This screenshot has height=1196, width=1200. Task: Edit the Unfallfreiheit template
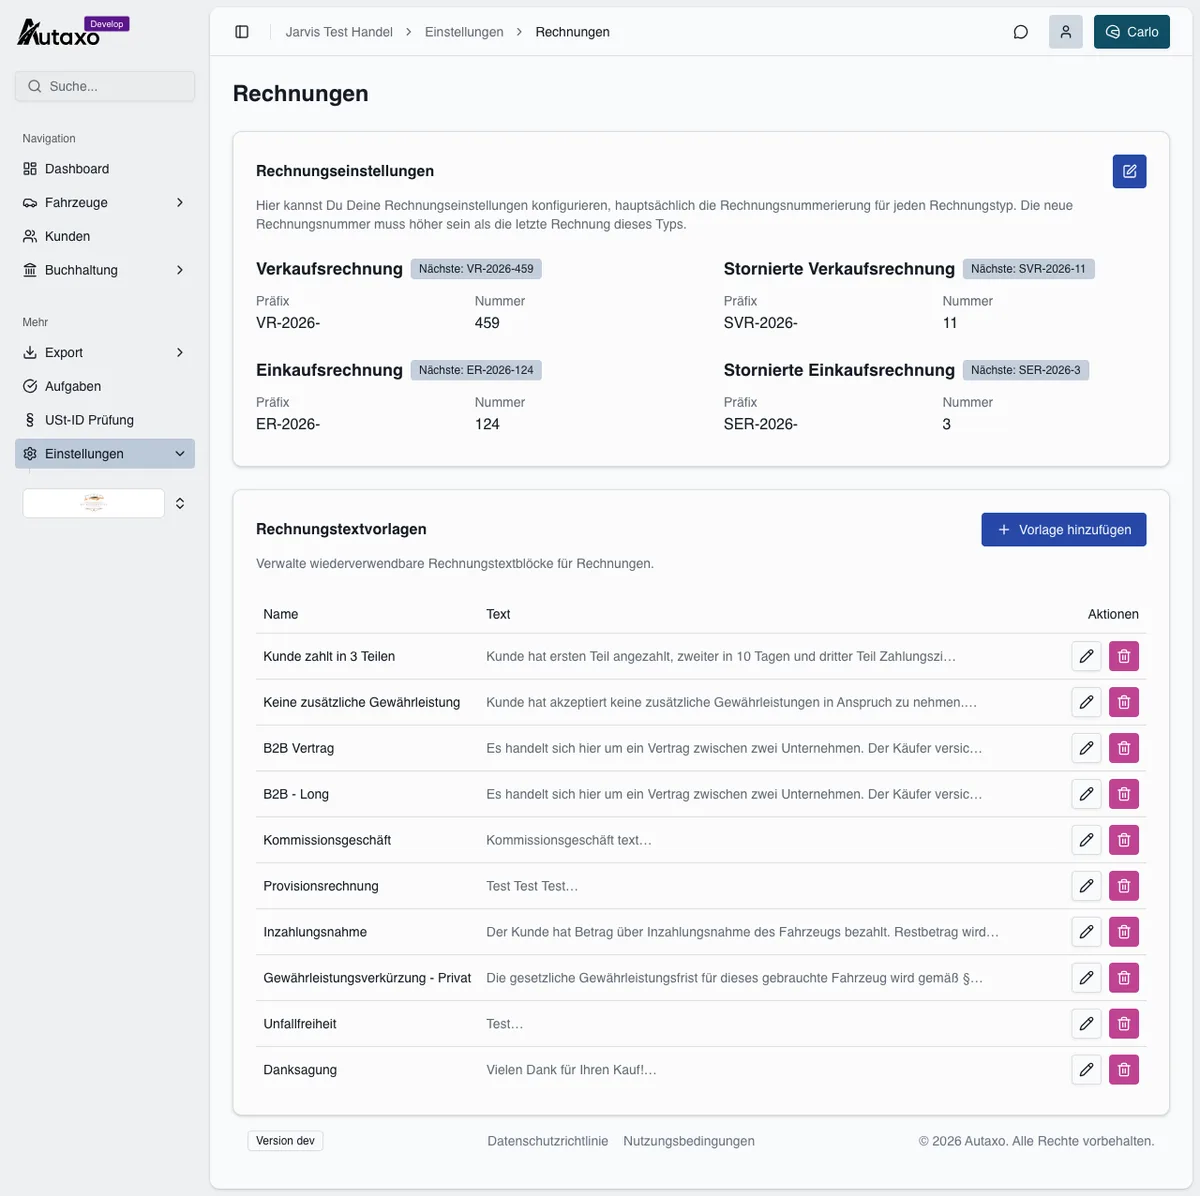(1086, 1024)
